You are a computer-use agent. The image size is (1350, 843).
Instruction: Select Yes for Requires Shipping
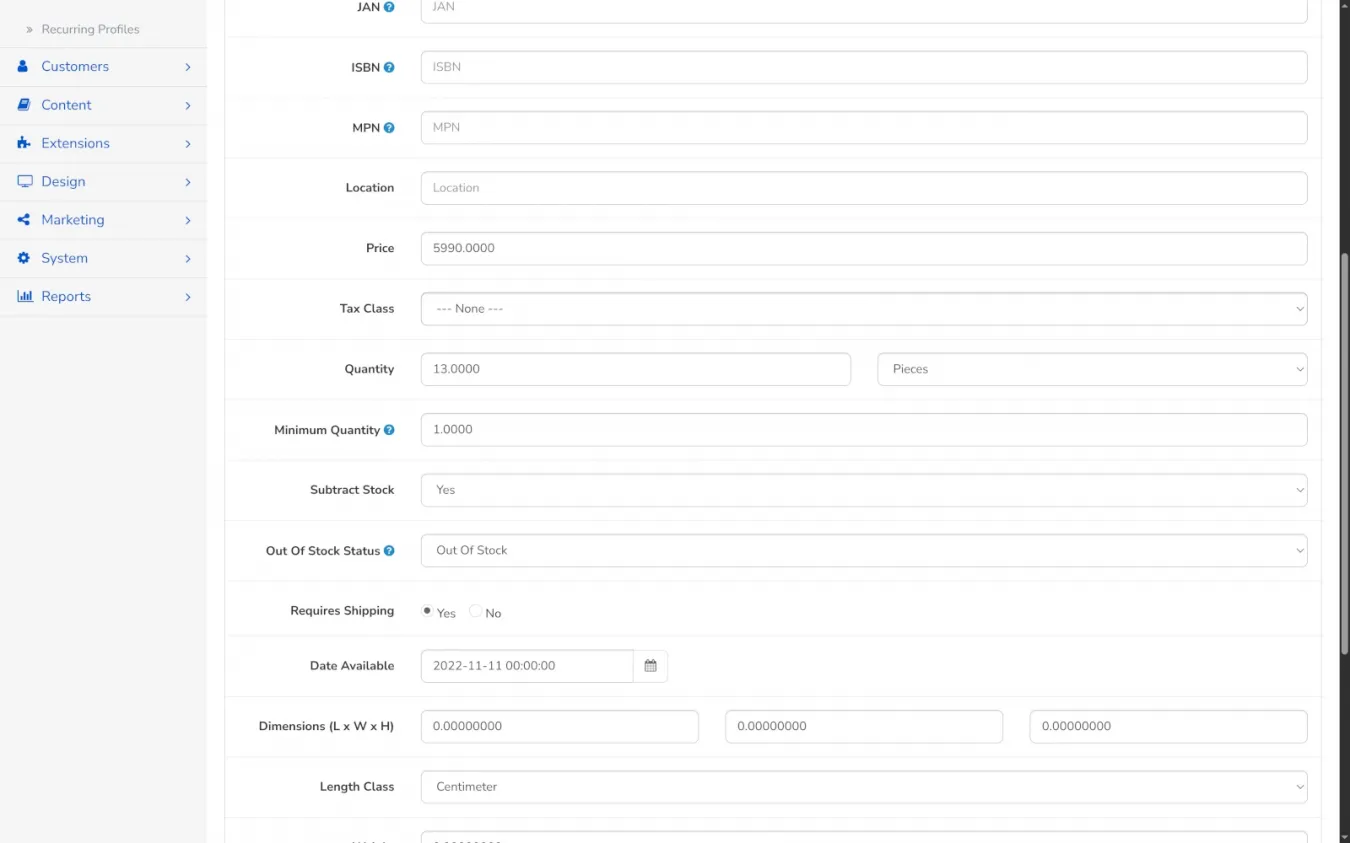428,611
